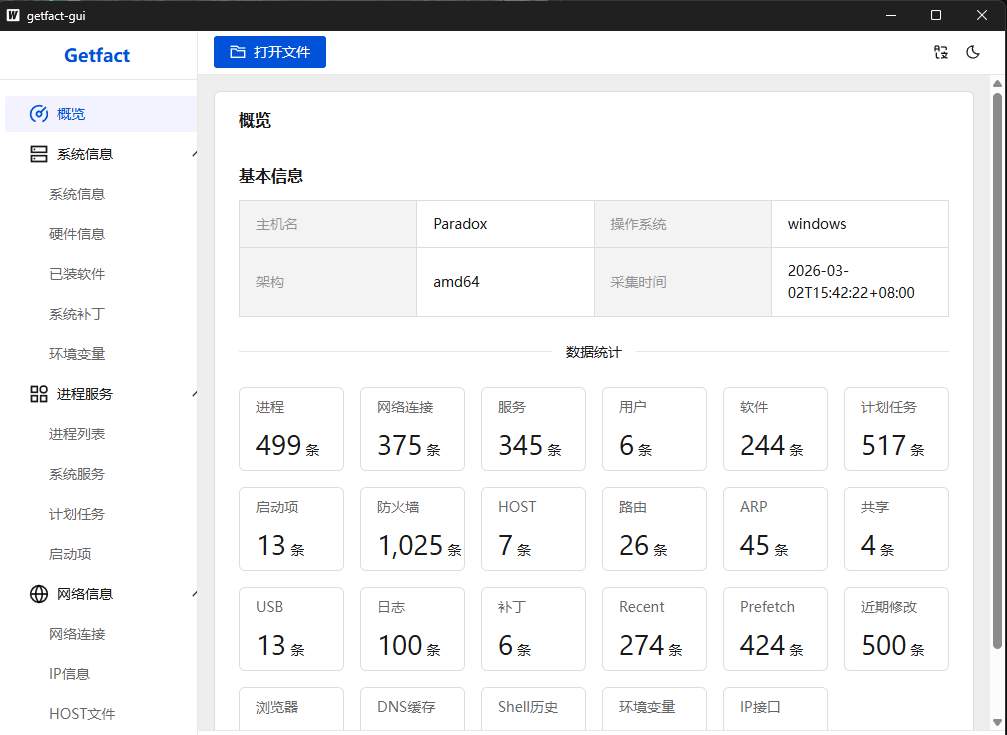Click the 日志 100 条 statistic card
The width and height of the screenshot is (1007, 735).
[x=412, y=629]
